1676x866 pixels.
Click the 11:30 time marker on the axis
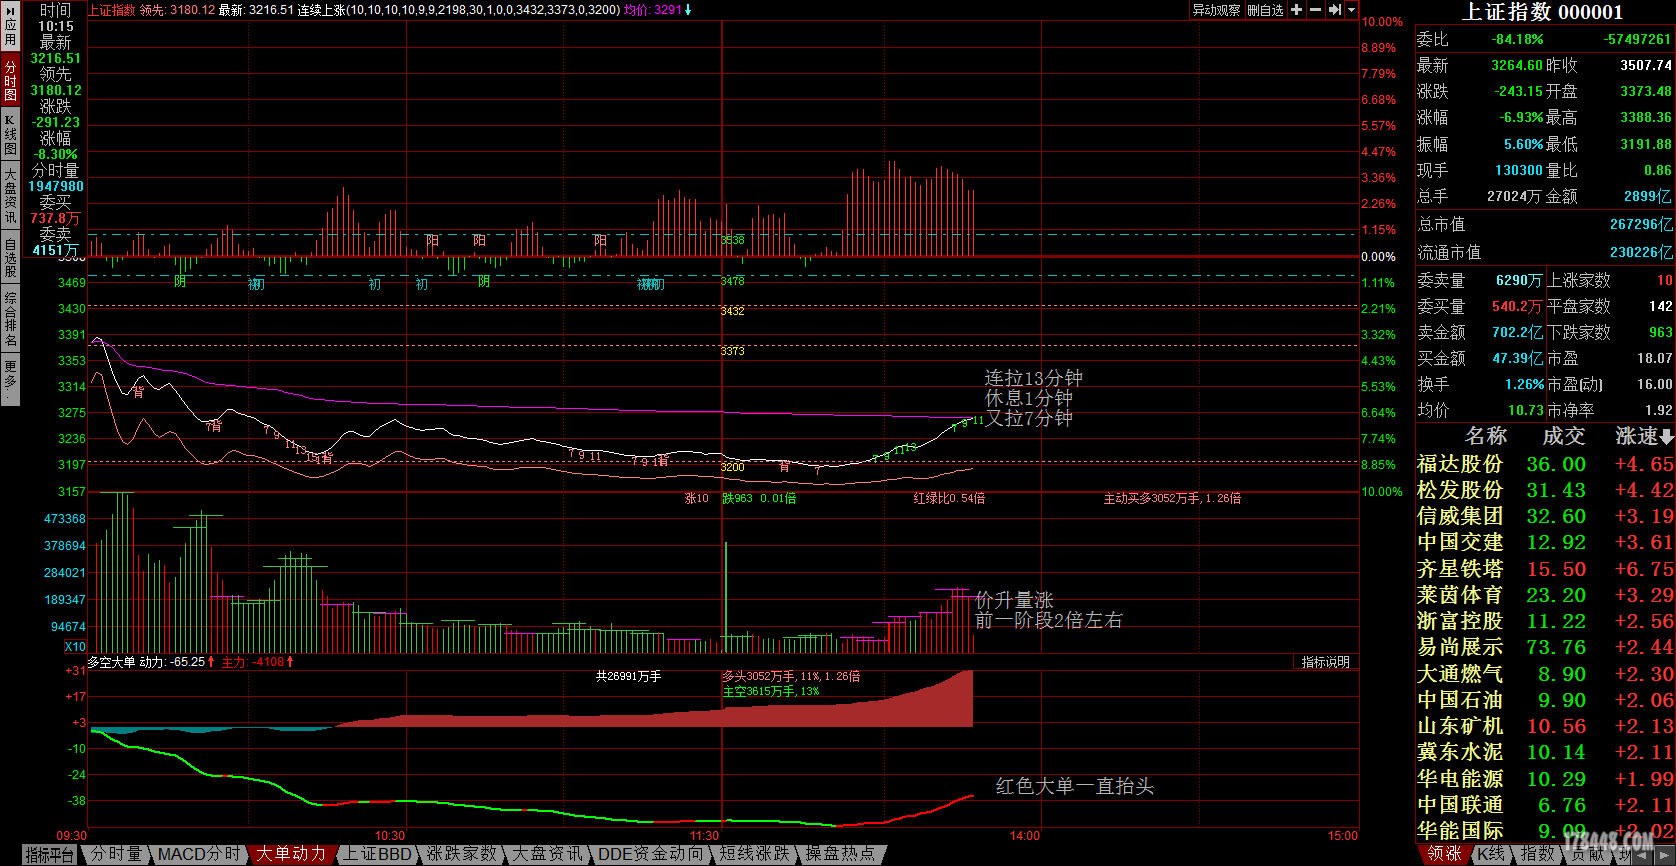pos(705,836)
